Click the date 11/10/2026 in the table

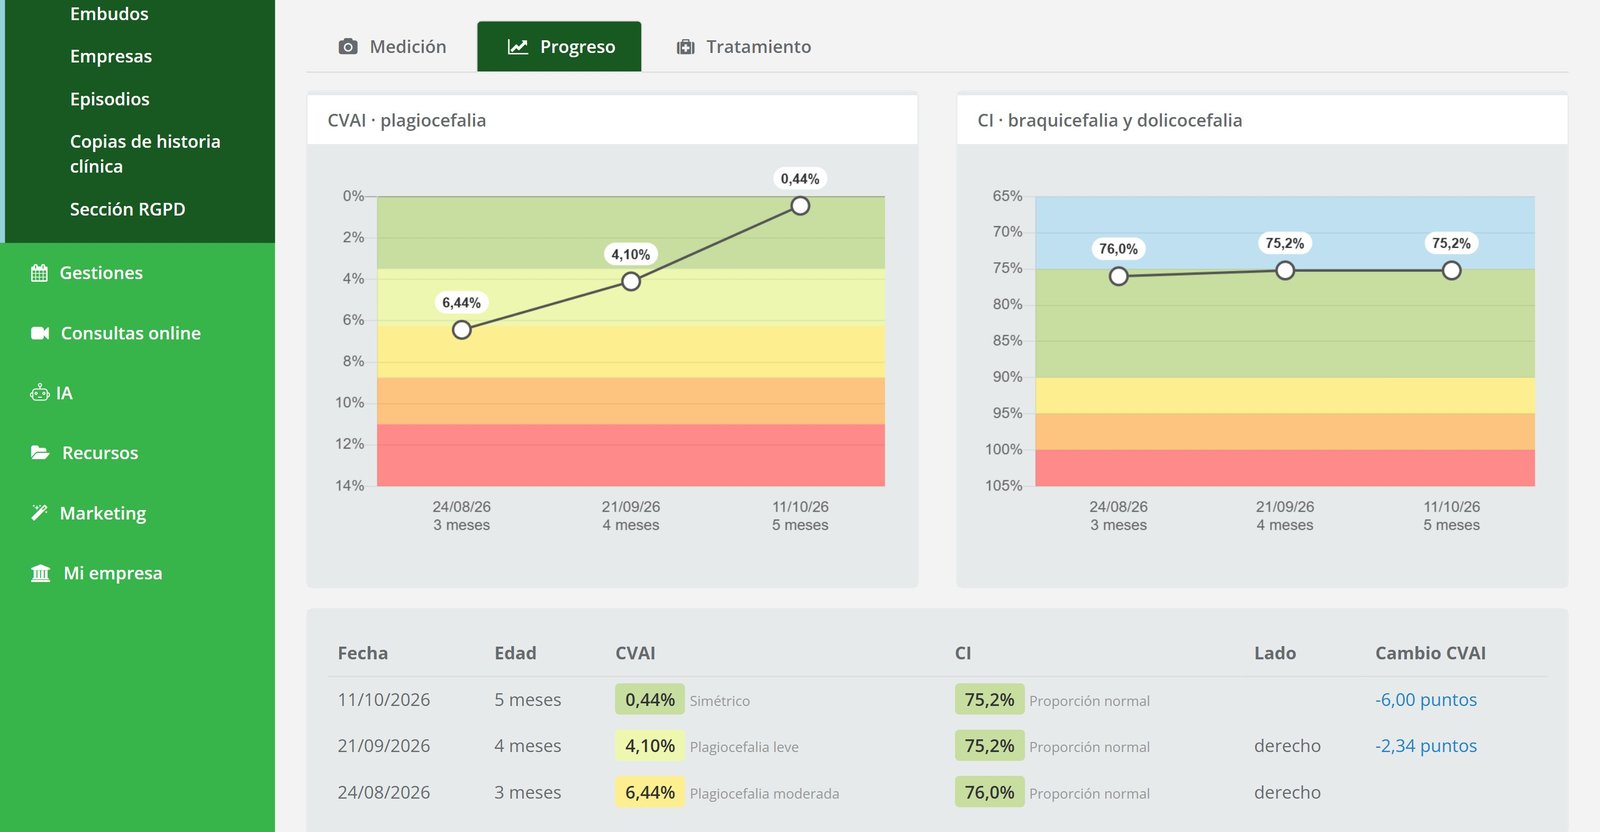pos(384,700)
